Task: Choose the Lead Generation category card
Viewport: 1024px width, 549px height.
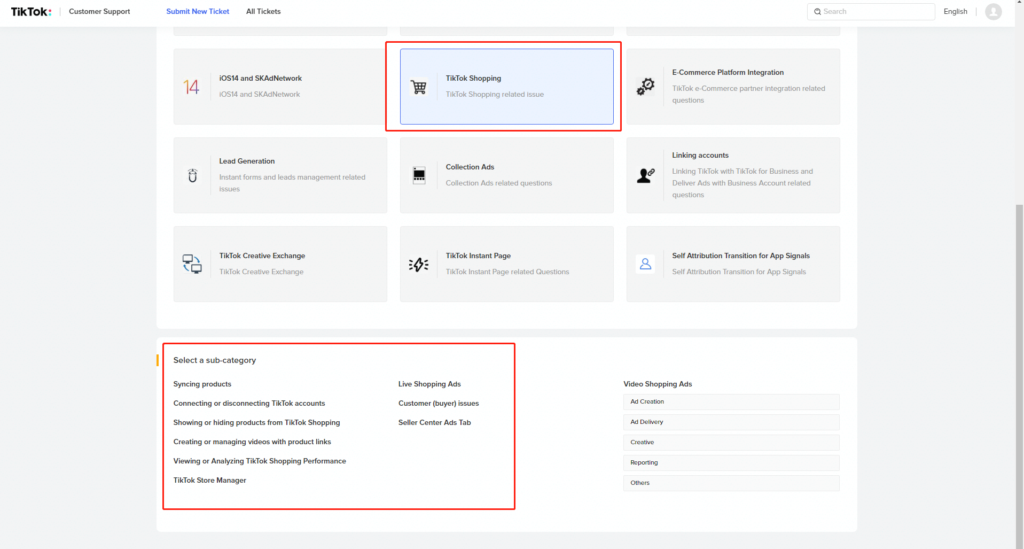Action: pyautogui.click(x=280, y=175)
